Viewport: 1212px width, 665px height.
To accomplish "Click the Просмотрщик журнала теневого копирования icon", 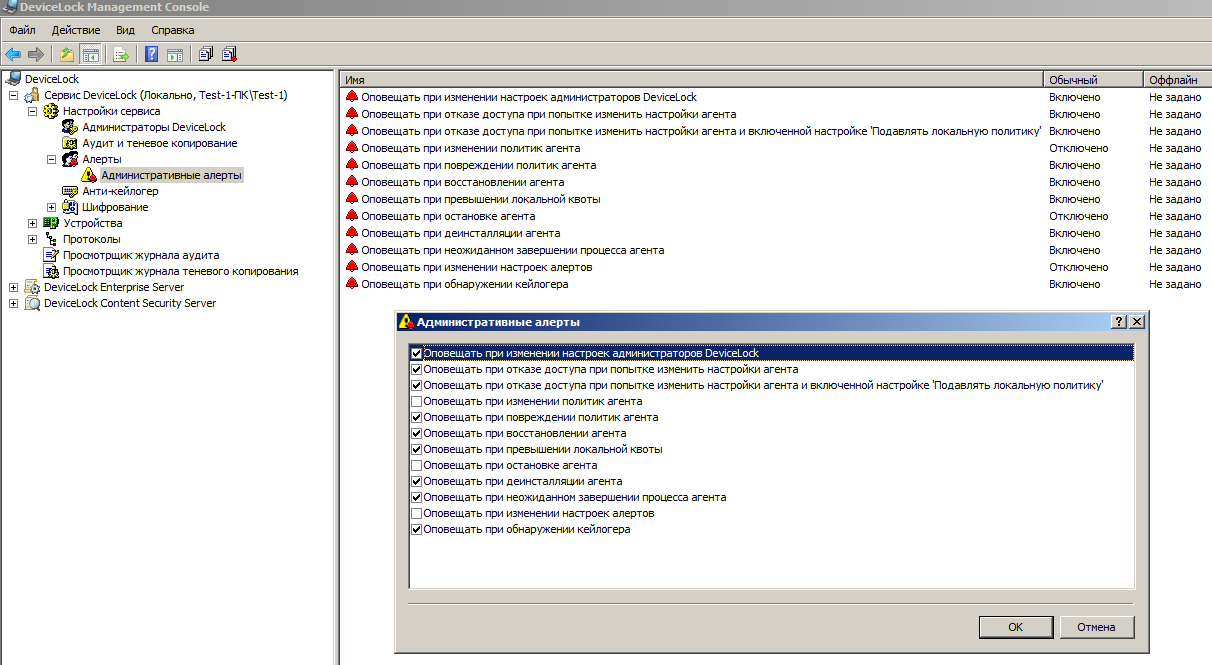I will coord(51,271).
